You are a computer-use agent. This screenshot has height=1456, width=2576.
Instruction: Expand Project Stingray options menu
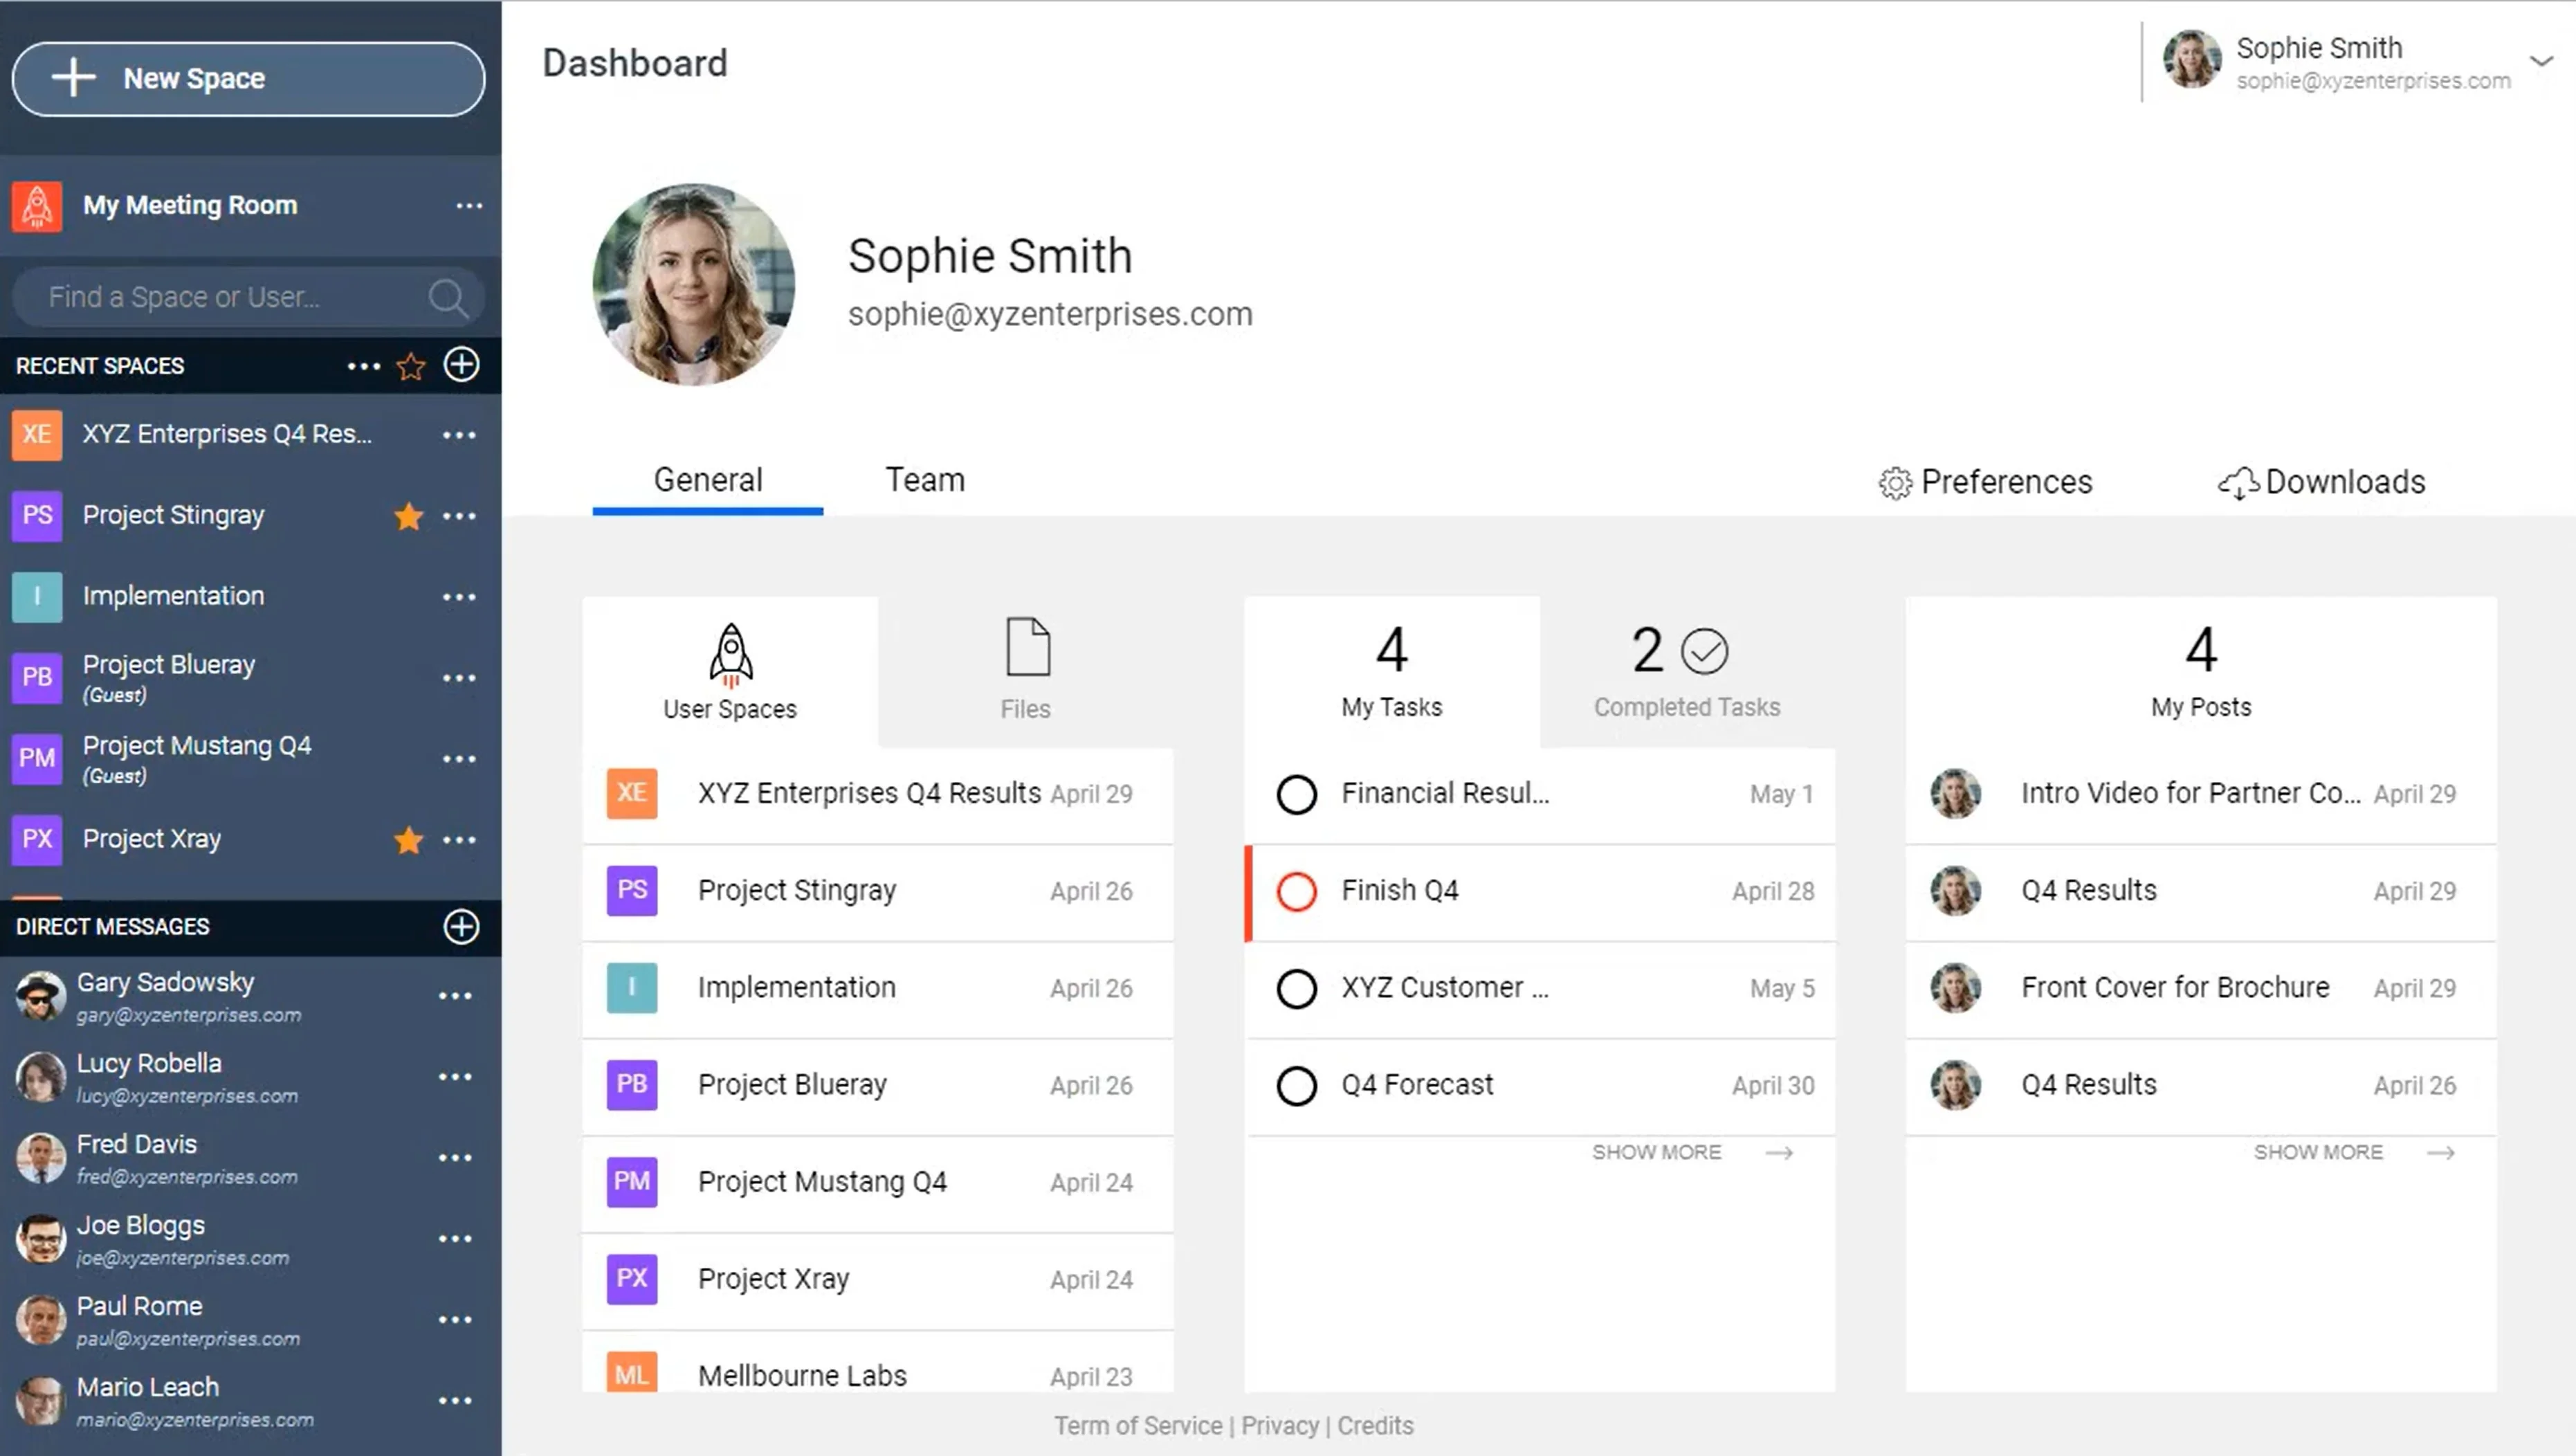[x=460, y=515]
